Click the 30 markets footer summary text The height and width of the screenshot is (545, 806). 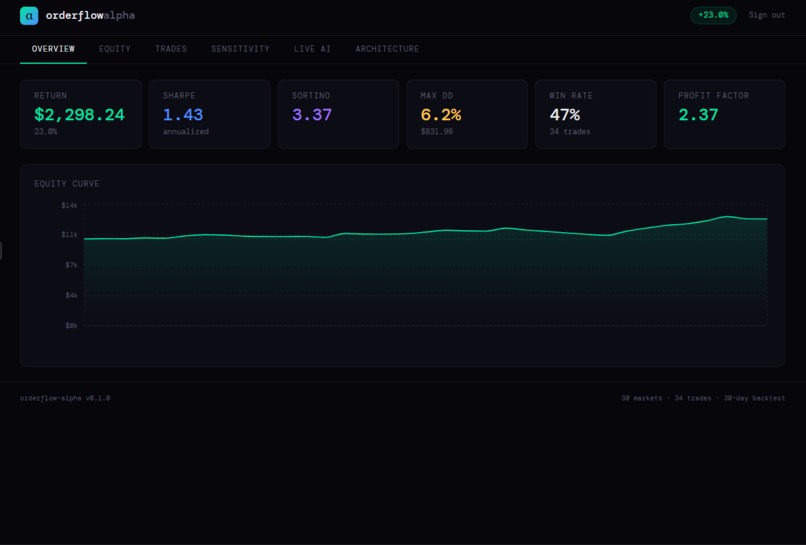click(703, 398)
